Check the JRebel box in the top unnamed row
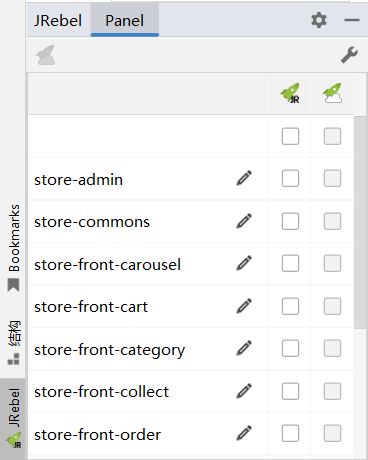368x460 pixels. (x=290, y=136)
